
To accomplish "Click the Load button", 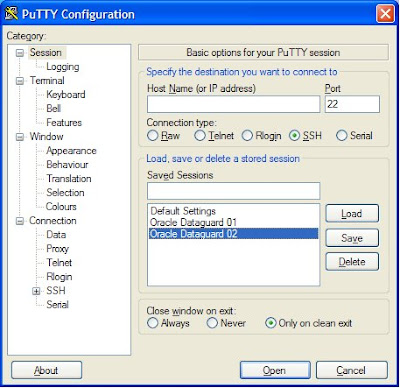I will tap(352, 213).
